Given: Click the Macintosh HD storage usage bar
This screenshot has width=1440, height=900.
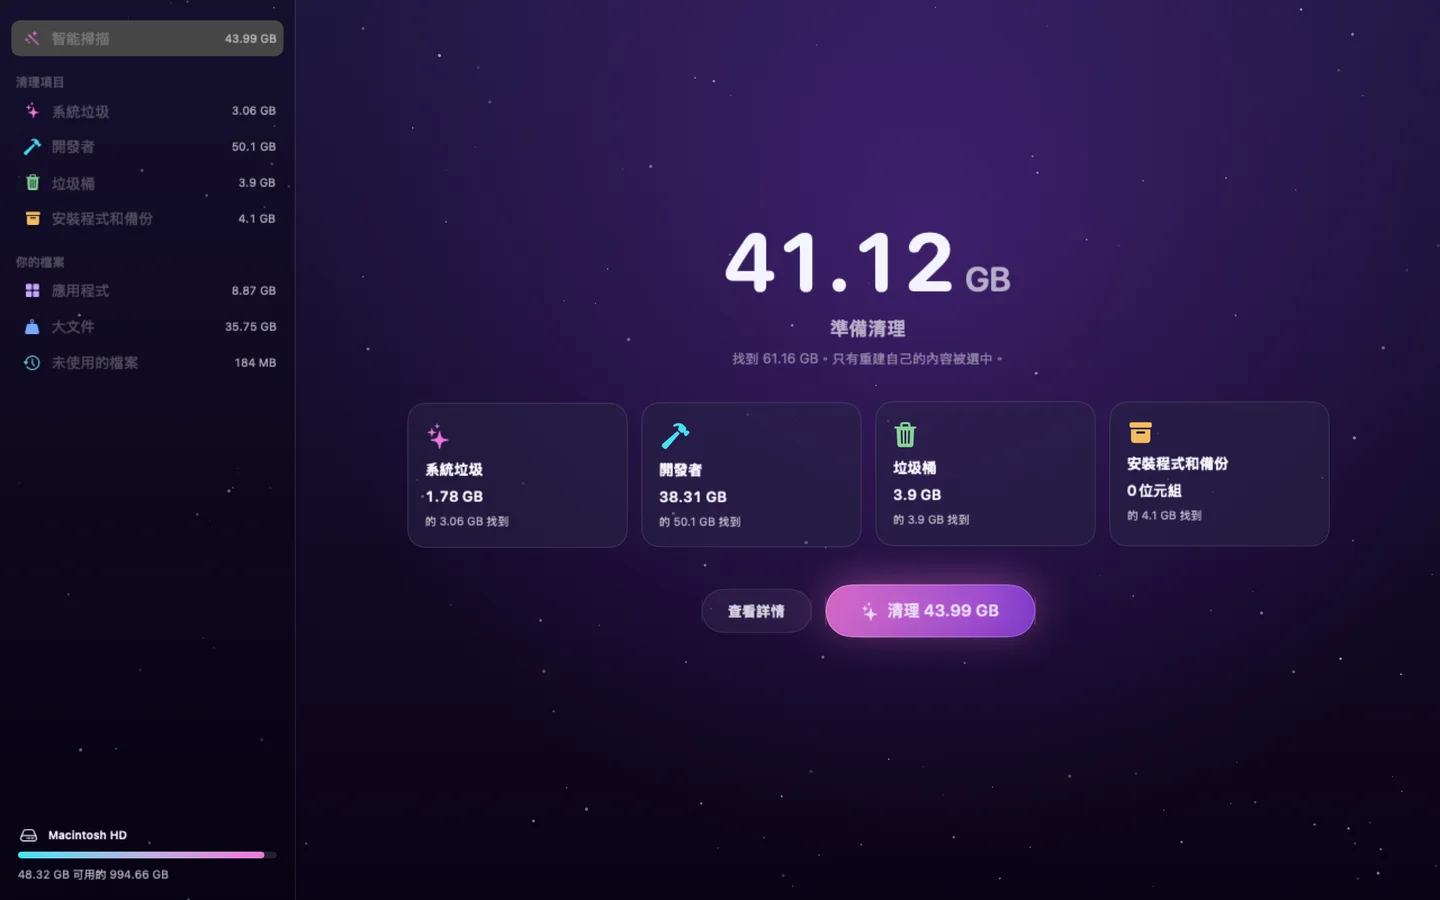Looking at the screenshot, I should (x=147, y=855).
